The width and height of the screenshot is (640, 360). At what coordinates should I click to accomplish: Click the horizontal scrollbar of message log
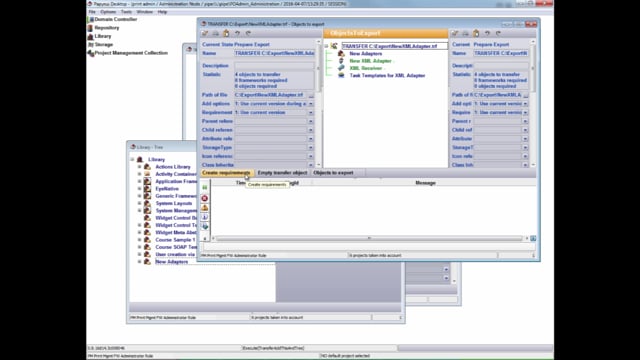coord(369,238)
